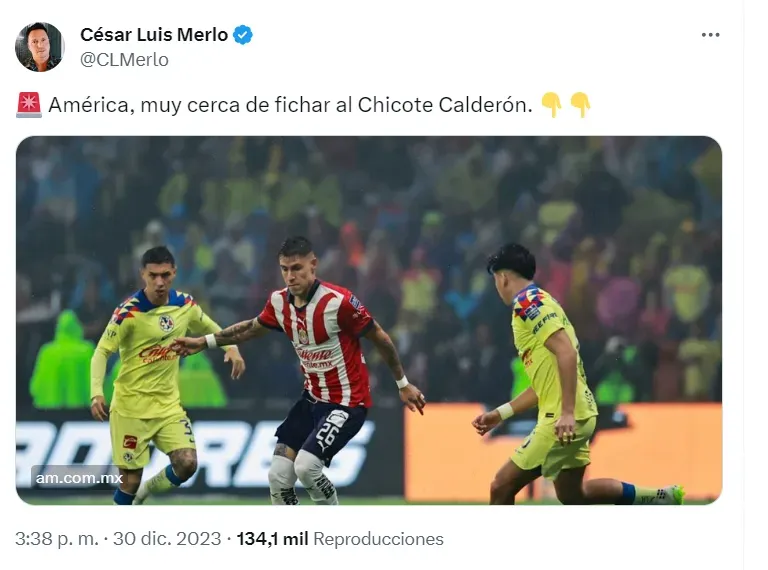The width and height of the screenshot is (768, 570).
Task: Open the attached football match photo
Action: click(369, 320)
